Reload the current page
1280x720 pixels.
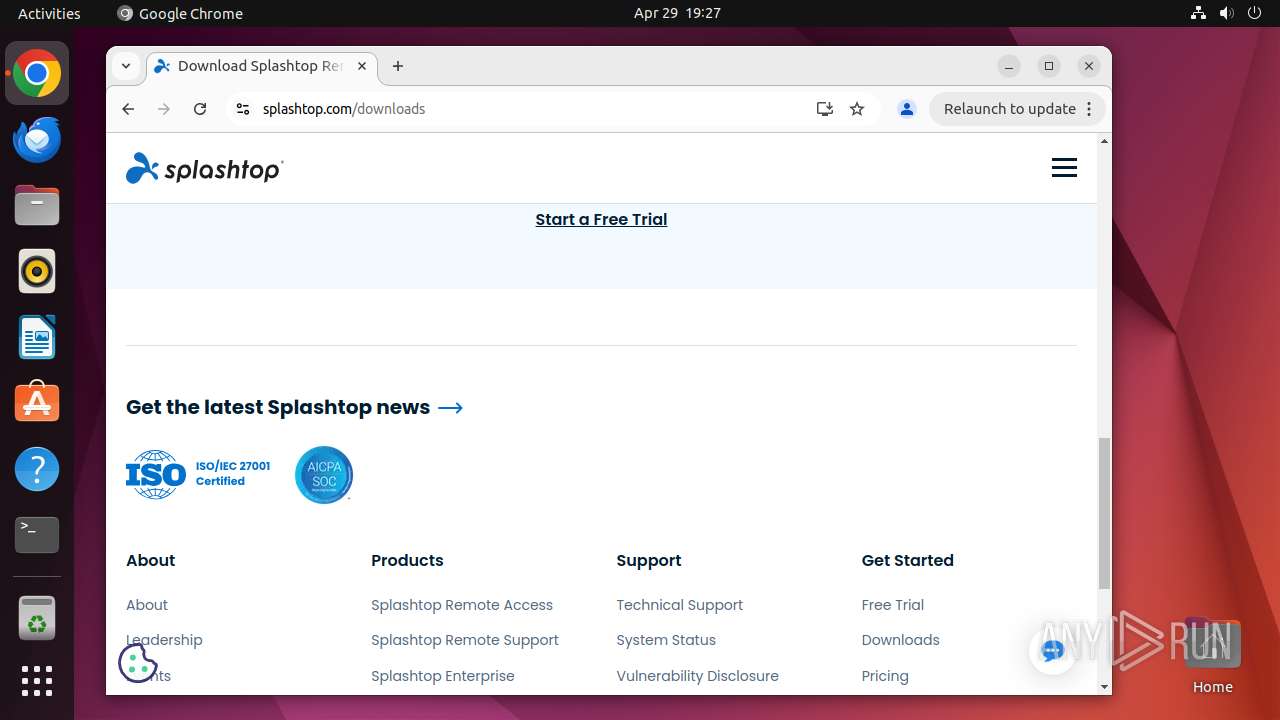click(200, 109)
